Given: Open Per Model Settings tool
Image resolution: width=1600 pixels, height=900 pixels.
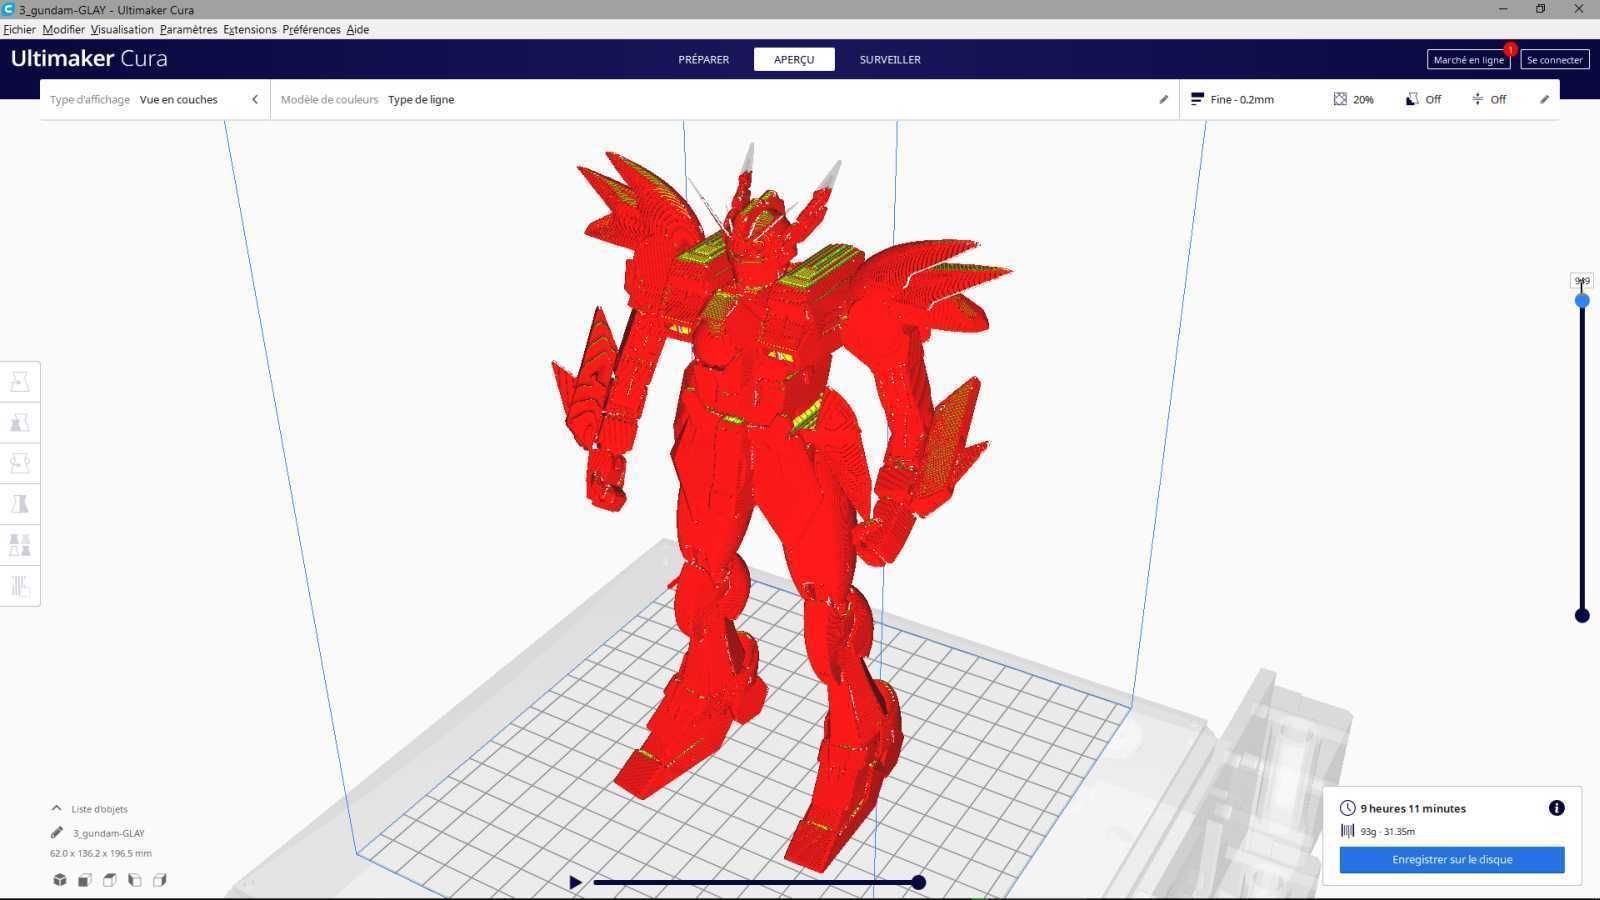Looking at the screenshot, I should click(20, 546).
